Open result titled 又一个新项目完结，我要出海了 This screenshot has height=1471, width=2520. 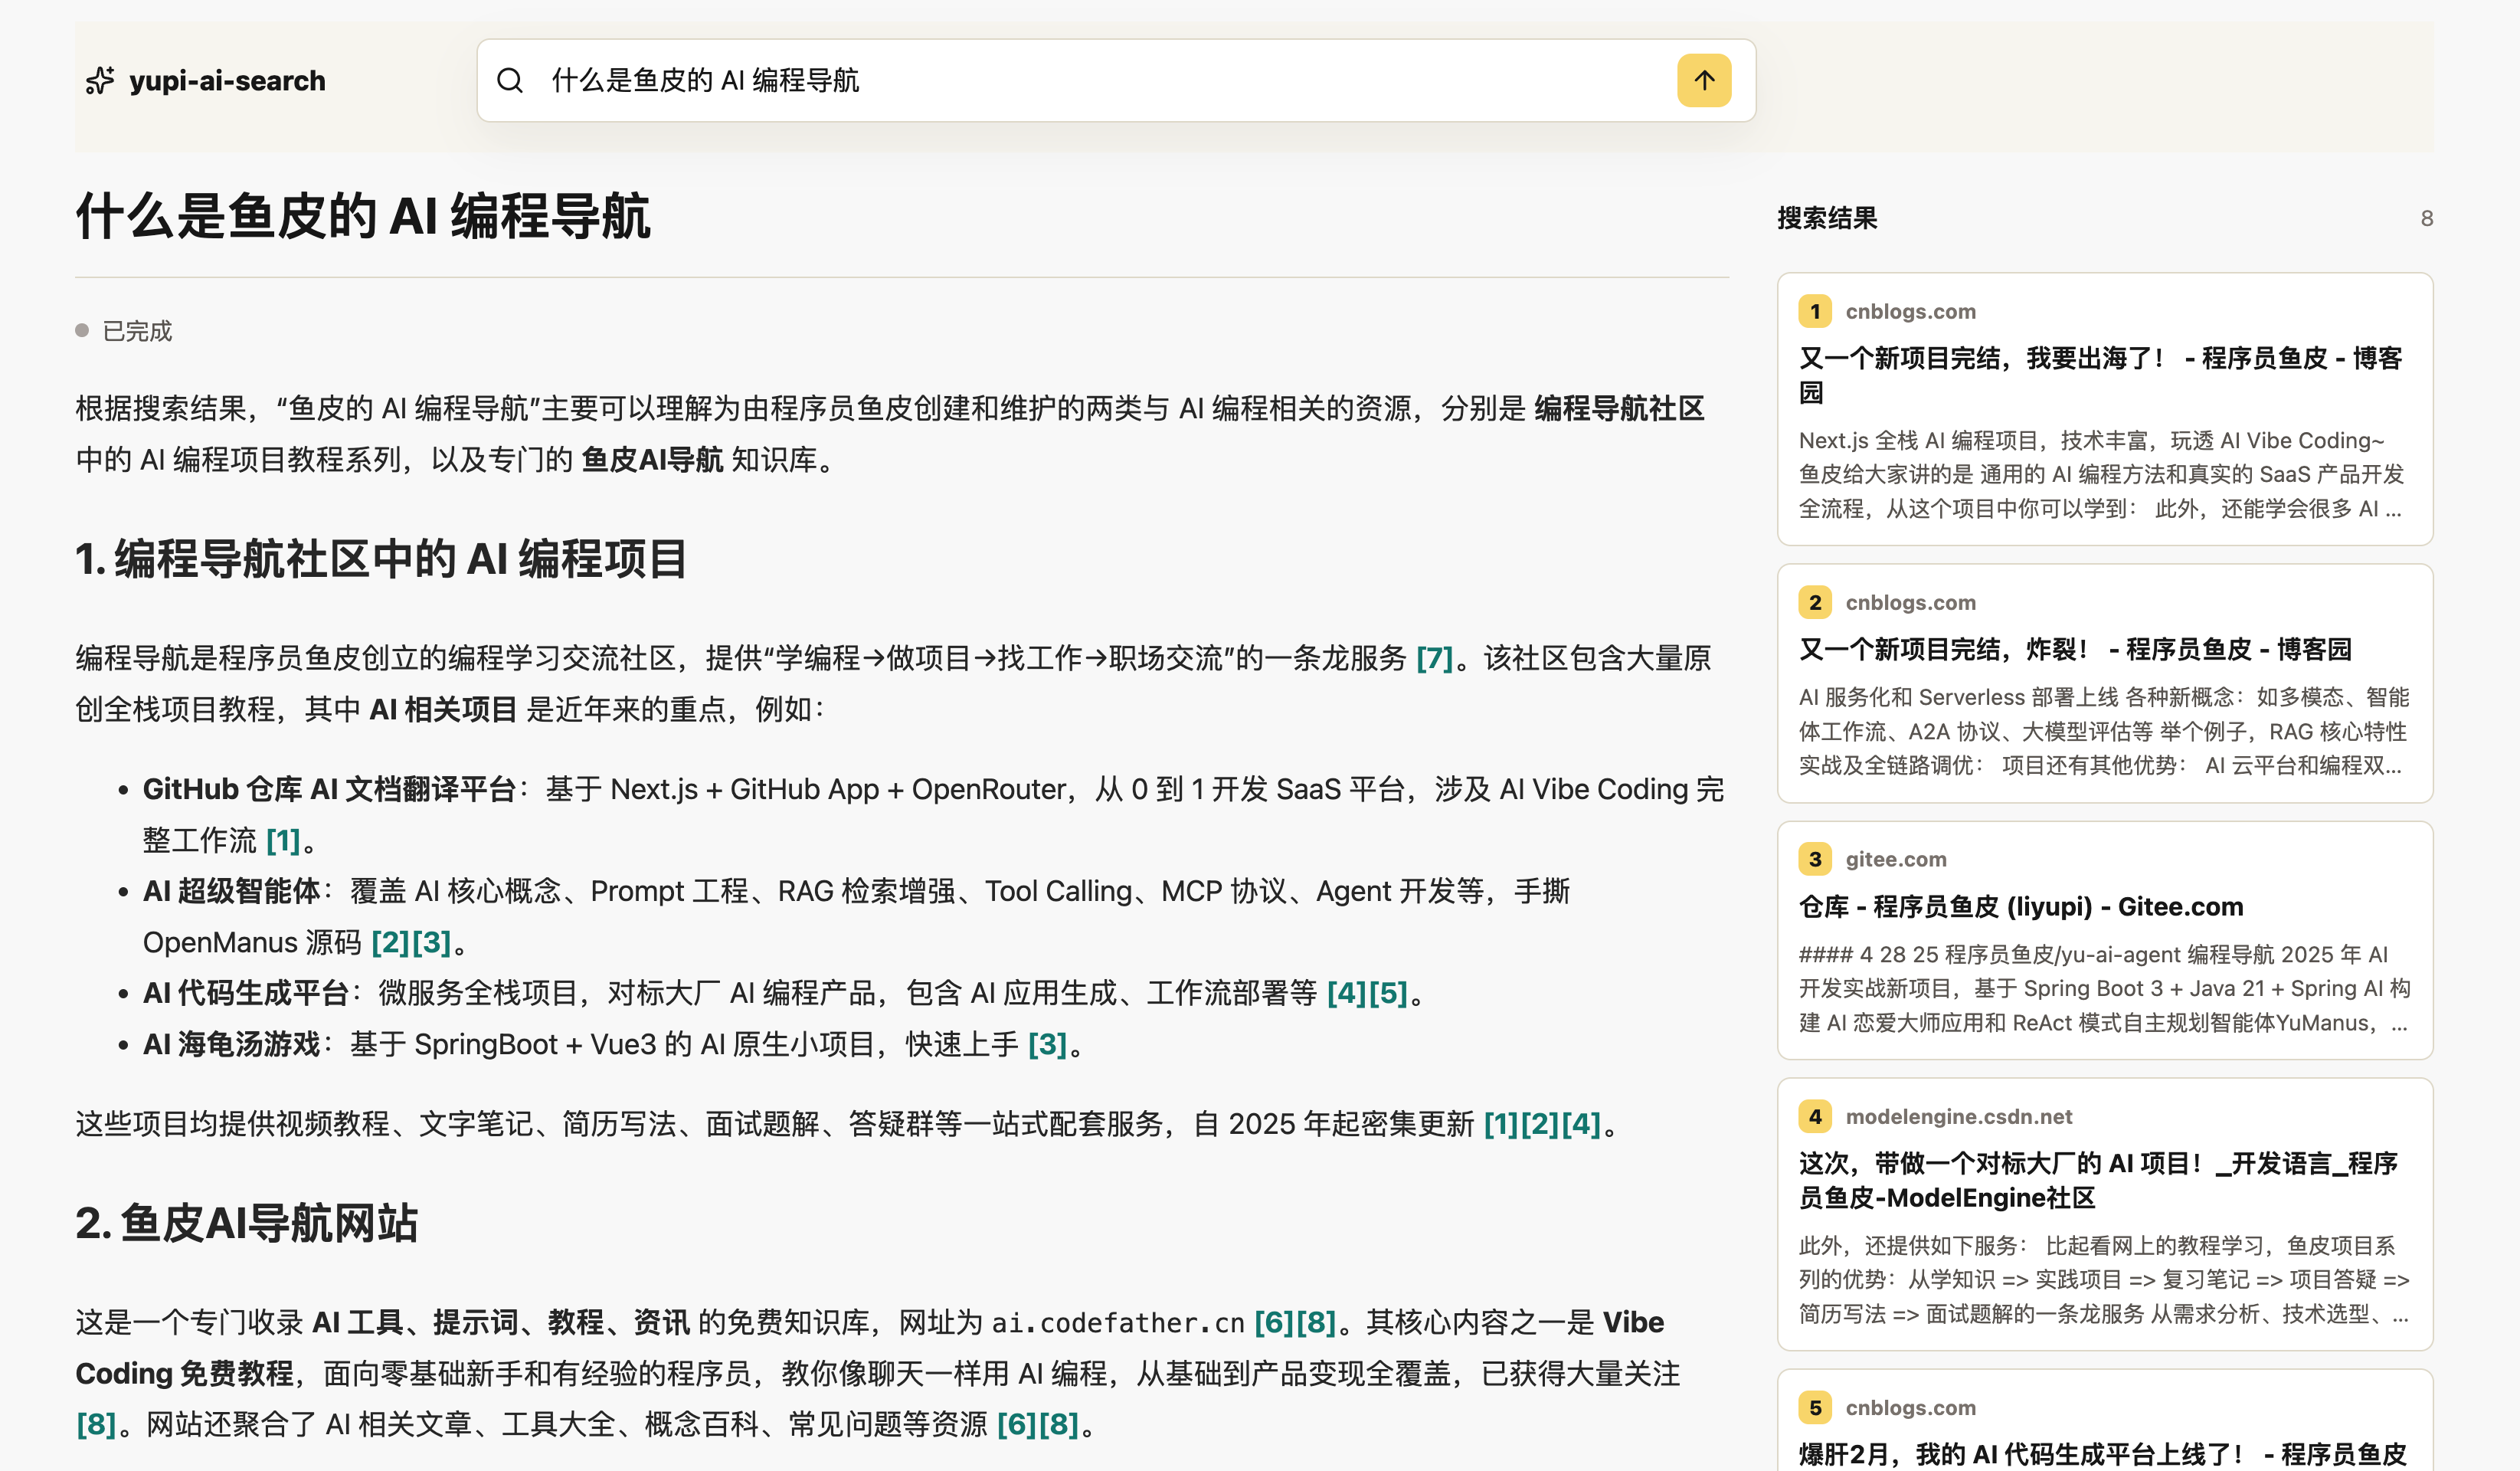click(x=2100, y=375)
